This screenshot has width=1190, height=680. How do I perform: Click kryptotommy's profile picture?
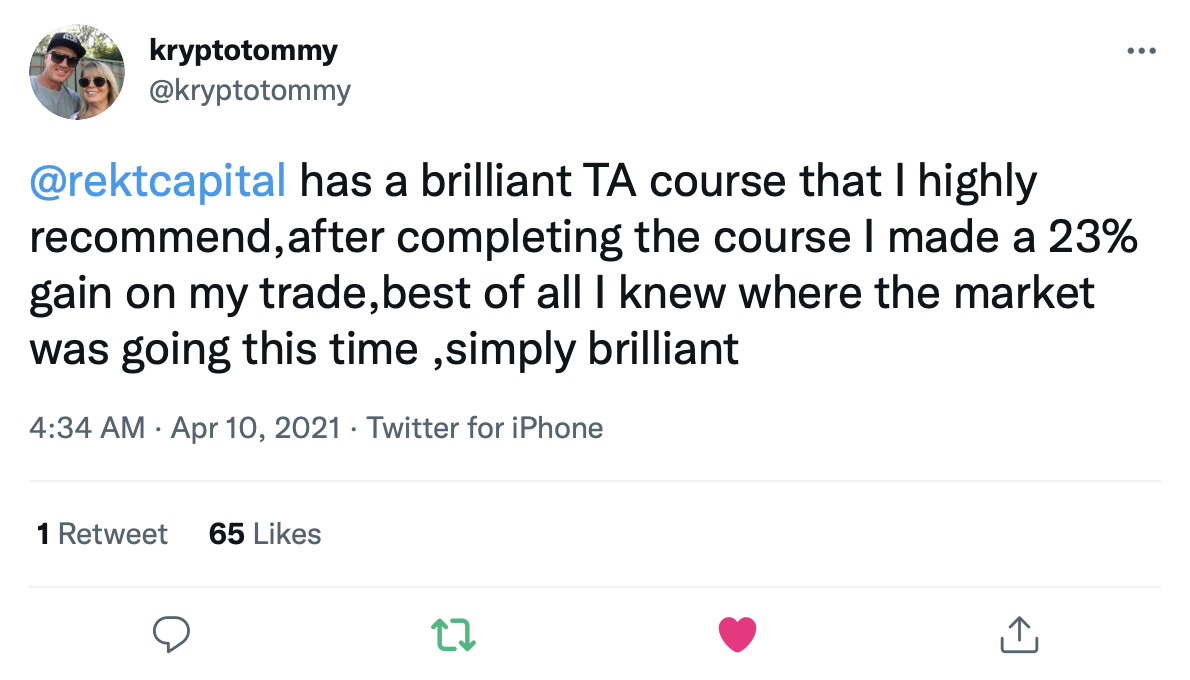(x=77, y=72)
